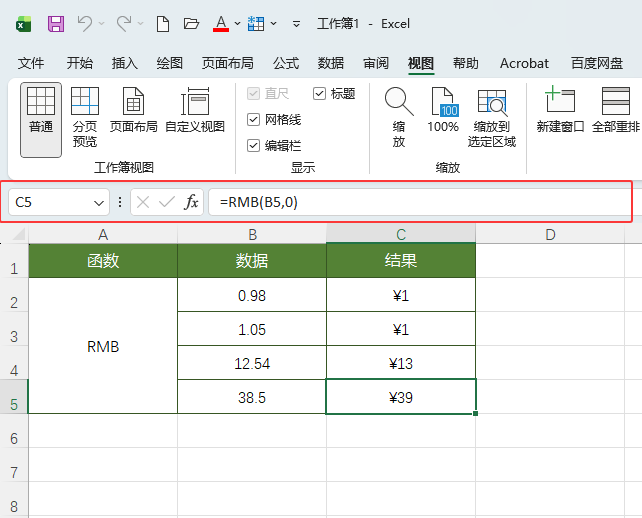Switch to the 页面布局 ribbon tab
This screenshot has height=518, width=642.
[228, 63]
